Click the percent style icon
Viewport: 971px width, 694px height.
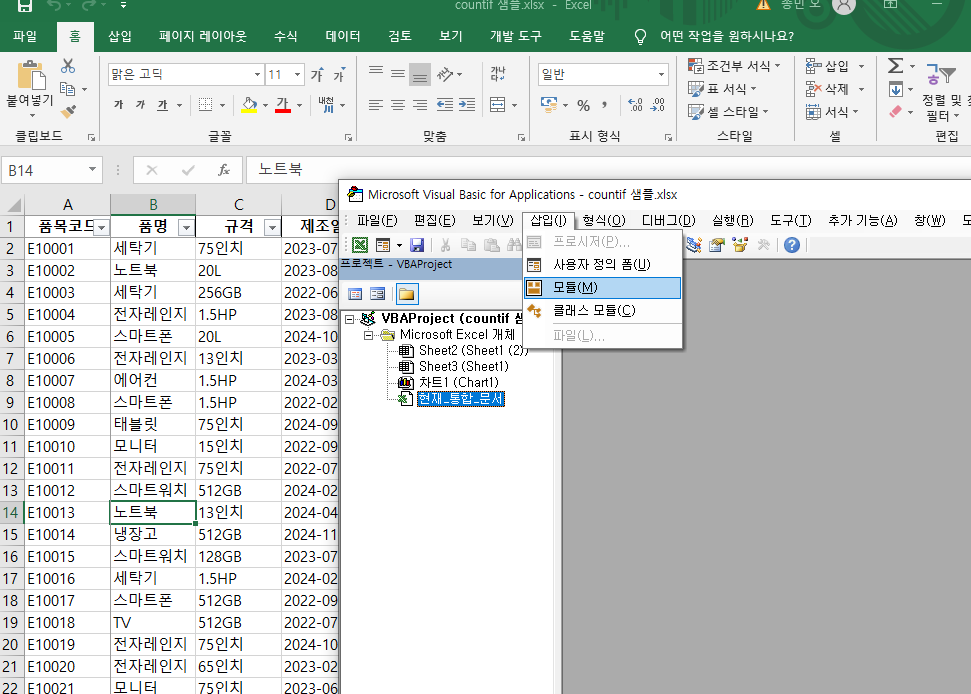click(x=583, y=105)
